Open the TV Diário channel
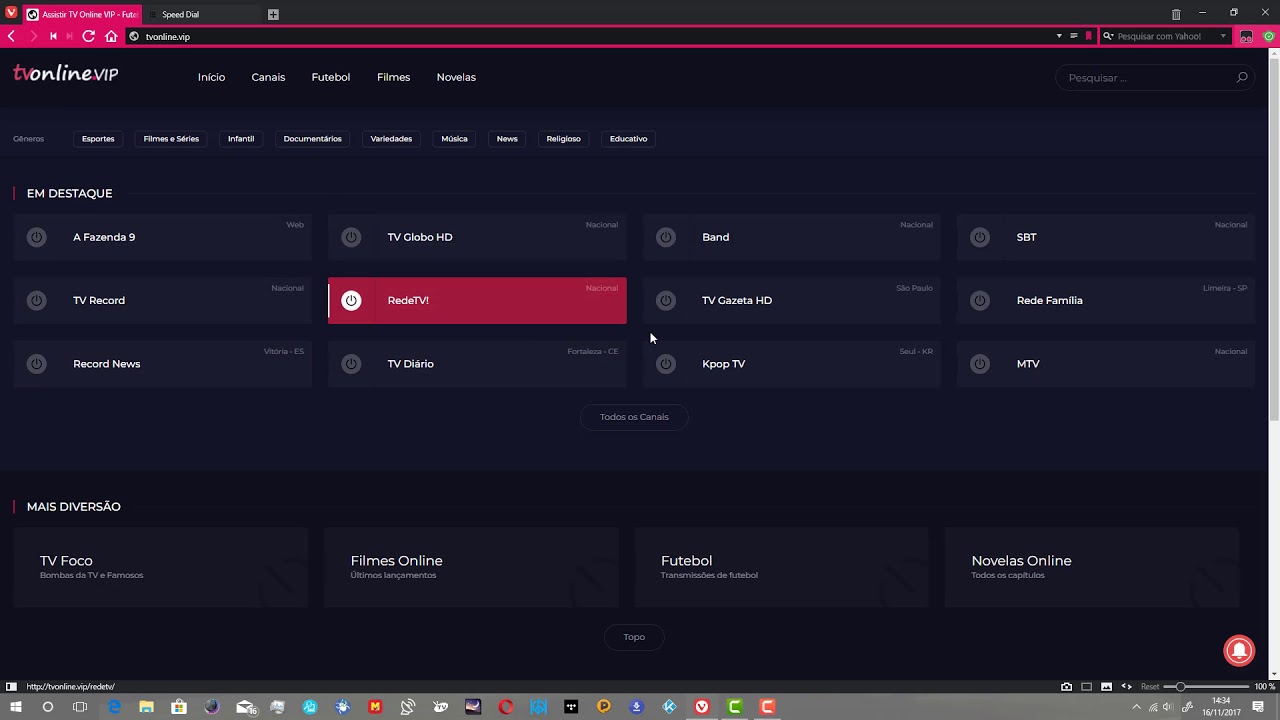1280x720 pixels. click(477, 364)
